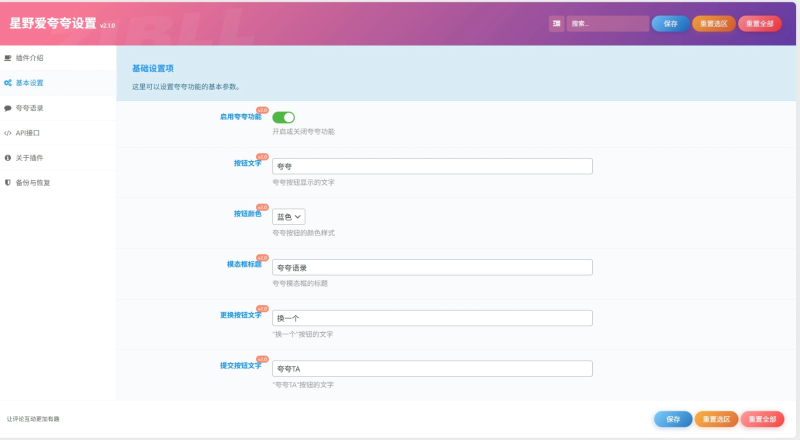Screen dimensions: 800x440
Task: Click the 按钮文字 label
Action: click(x=247, y=163)
